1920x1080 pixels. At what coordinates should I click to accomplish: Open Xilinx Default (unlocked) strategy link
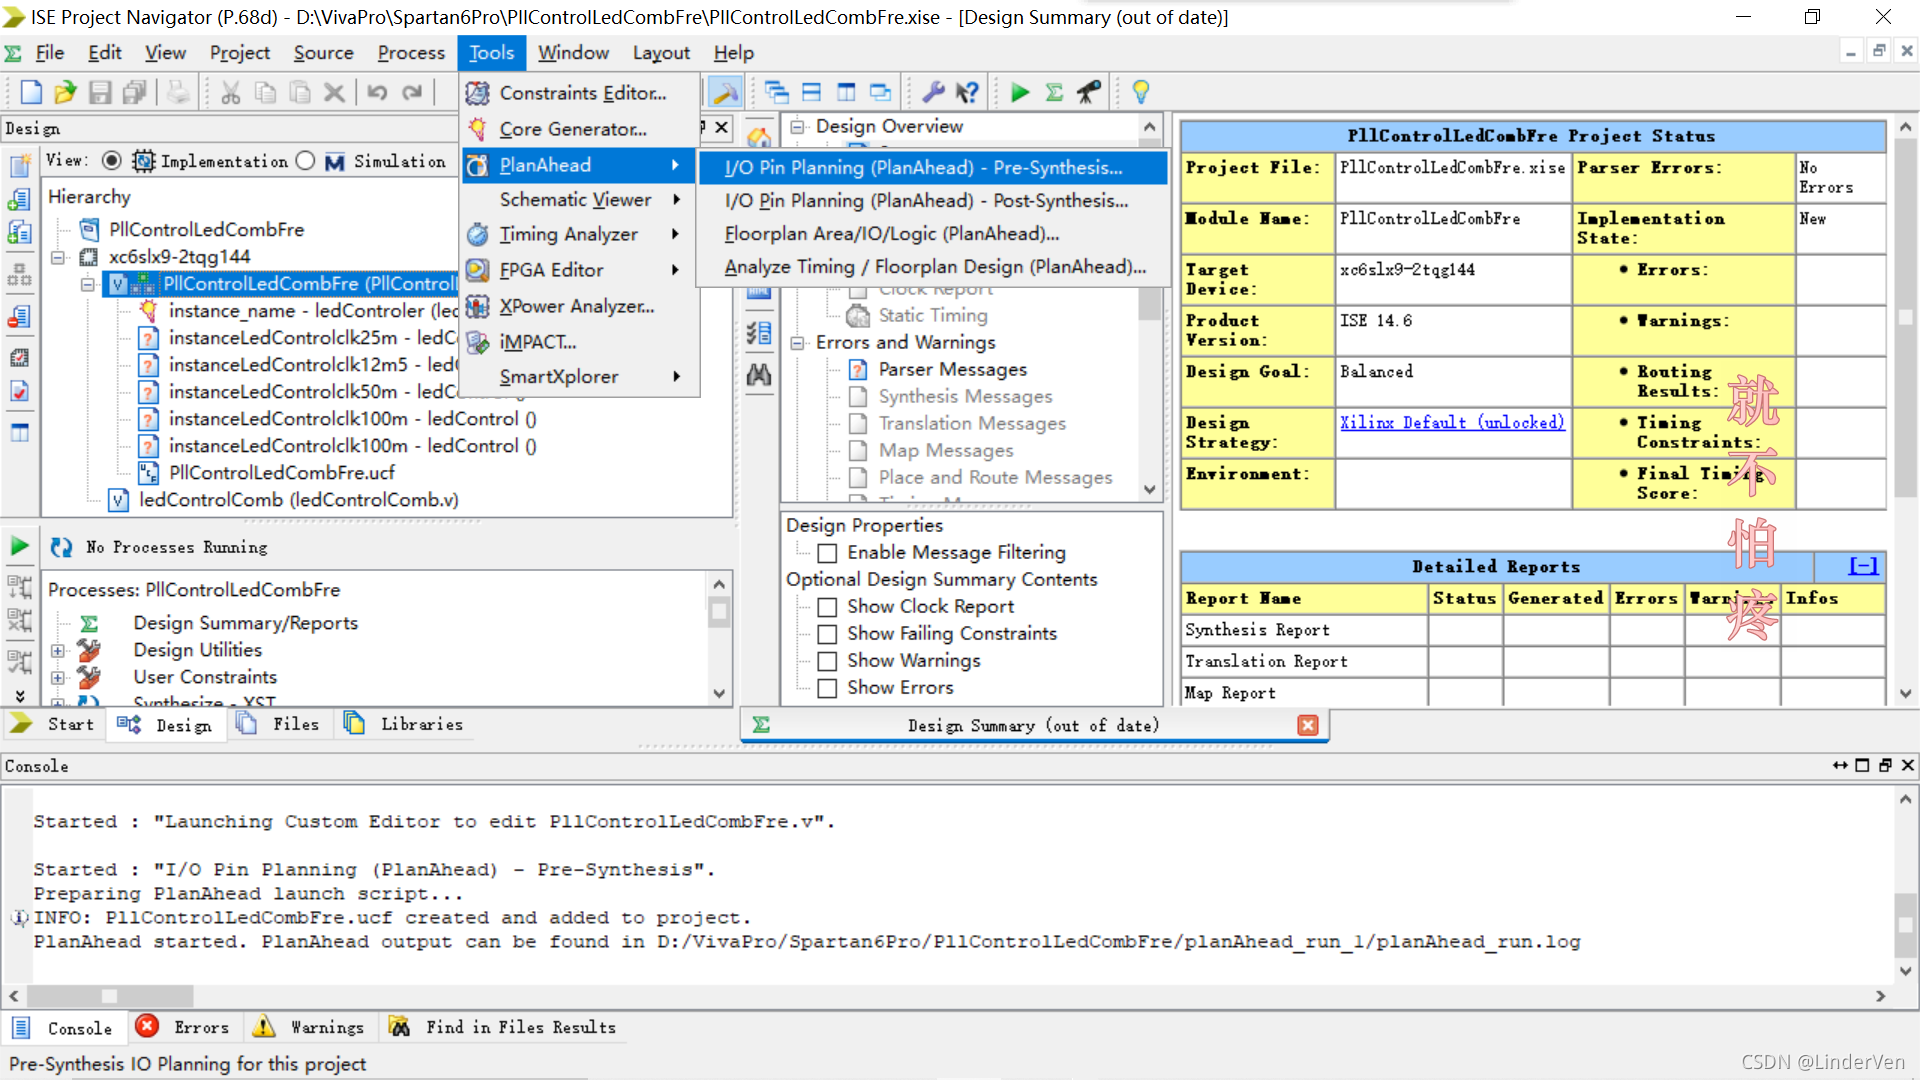point(1452,423)
